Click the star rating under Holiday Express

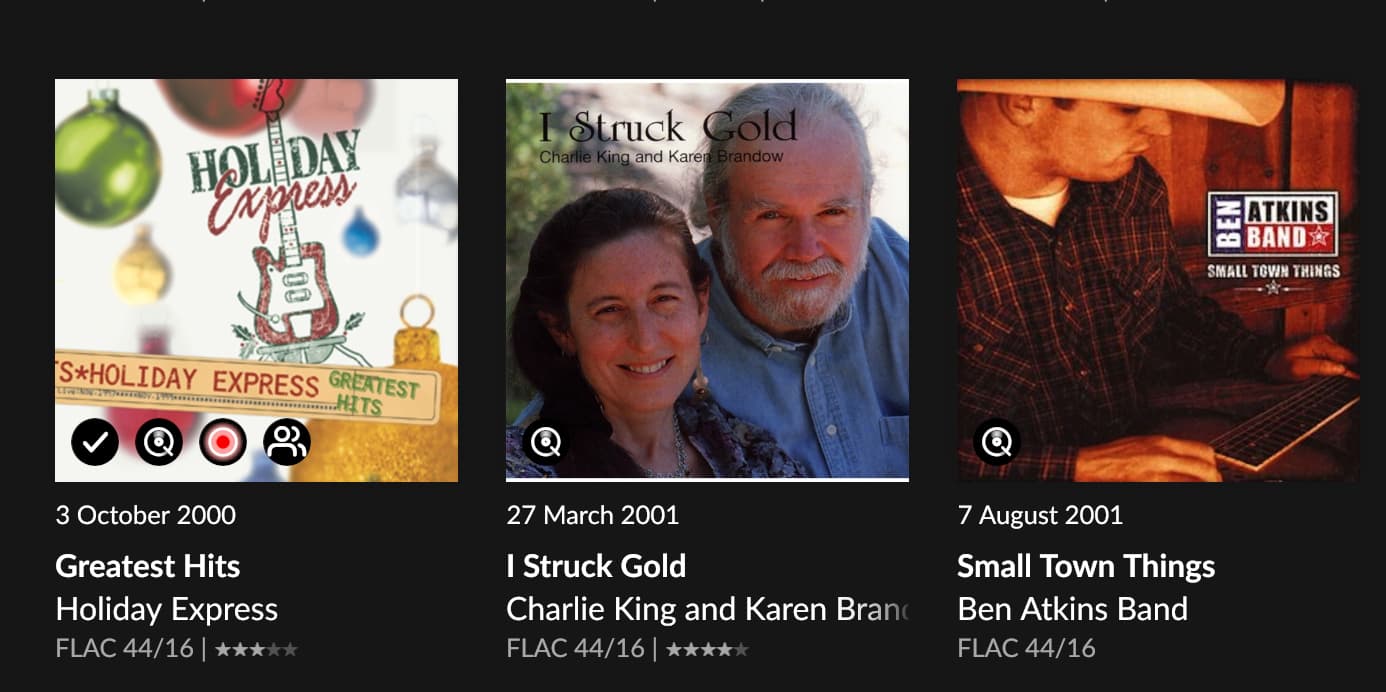[x=256, y=649]
